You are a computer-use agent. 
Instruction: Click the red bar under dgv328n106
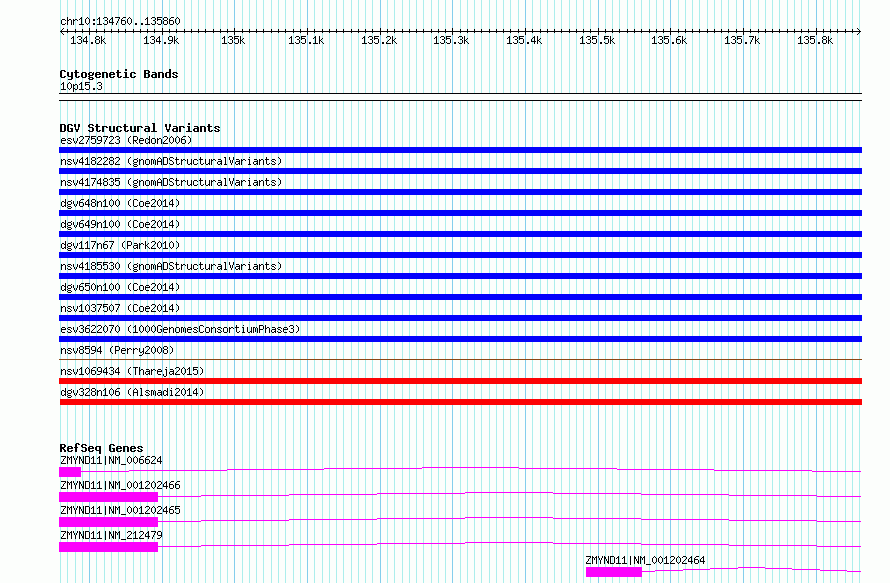click(460, 402)
